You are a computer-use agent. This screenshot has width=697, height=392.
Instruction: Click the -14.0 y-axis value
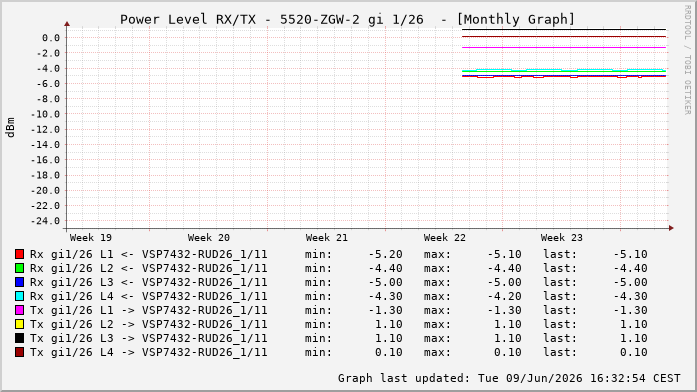point(45,145)
